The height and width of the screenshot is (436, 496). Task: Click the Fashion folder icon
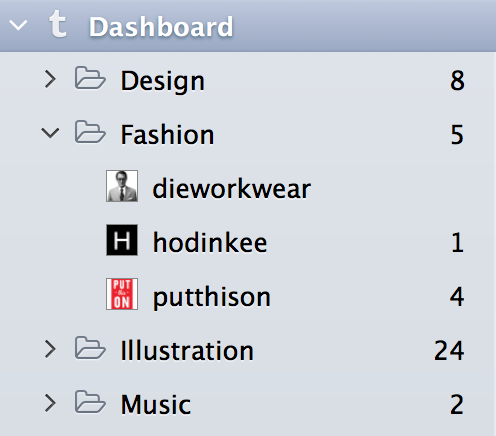click(90, 132)
